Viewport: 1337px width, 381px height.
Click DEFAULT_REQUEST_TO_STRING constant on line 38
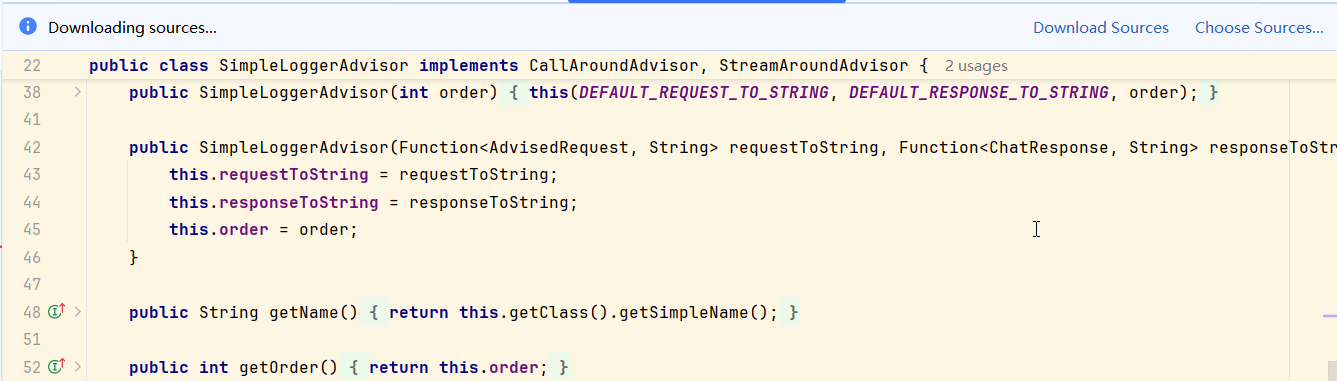tap(704, 93)
